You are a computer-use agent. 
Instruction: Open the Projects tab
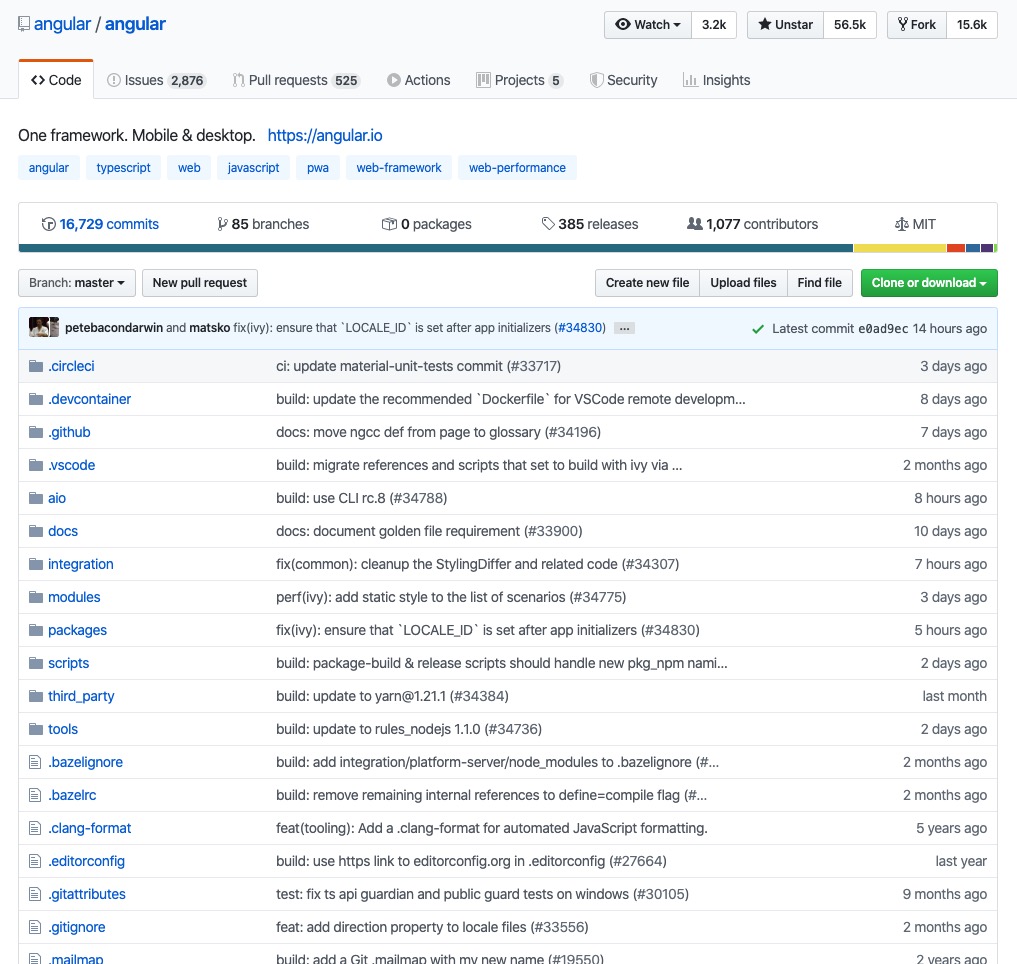tap(519, 80)
